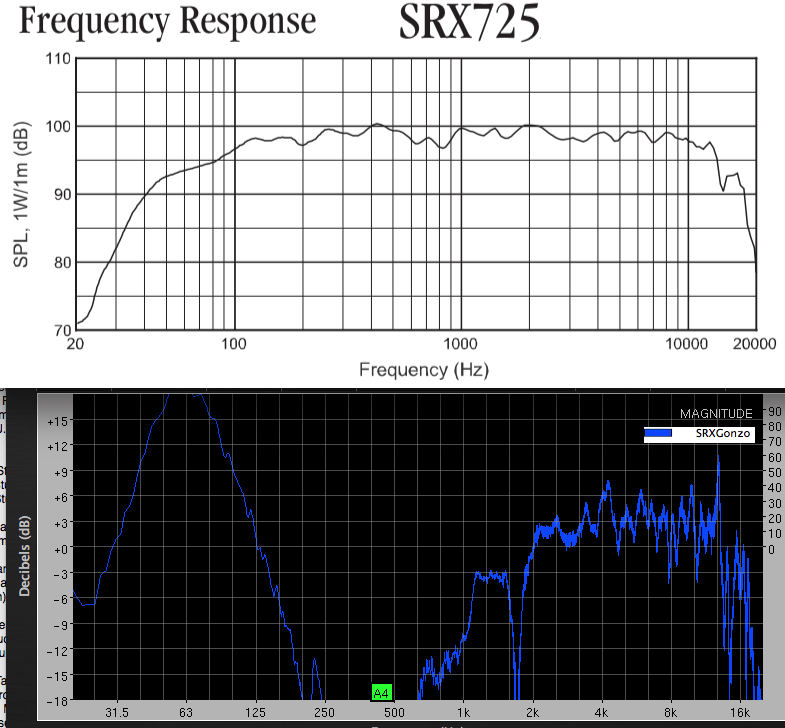785x728 pixels.
Task: Click the 30 right-axis scale label
Action: [774, 503]
